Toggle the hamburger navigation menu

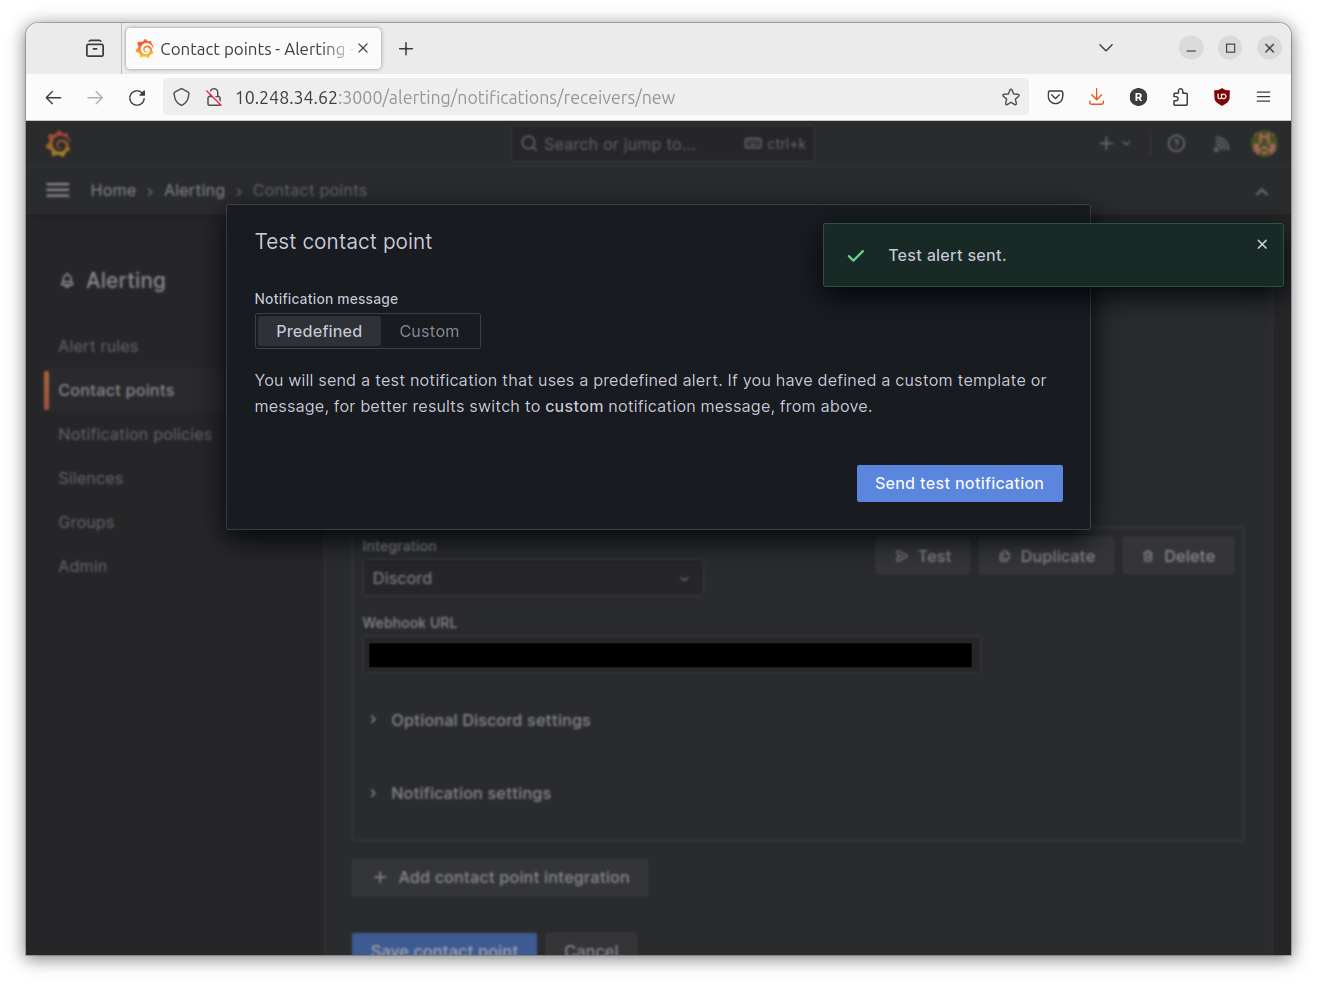58,190
